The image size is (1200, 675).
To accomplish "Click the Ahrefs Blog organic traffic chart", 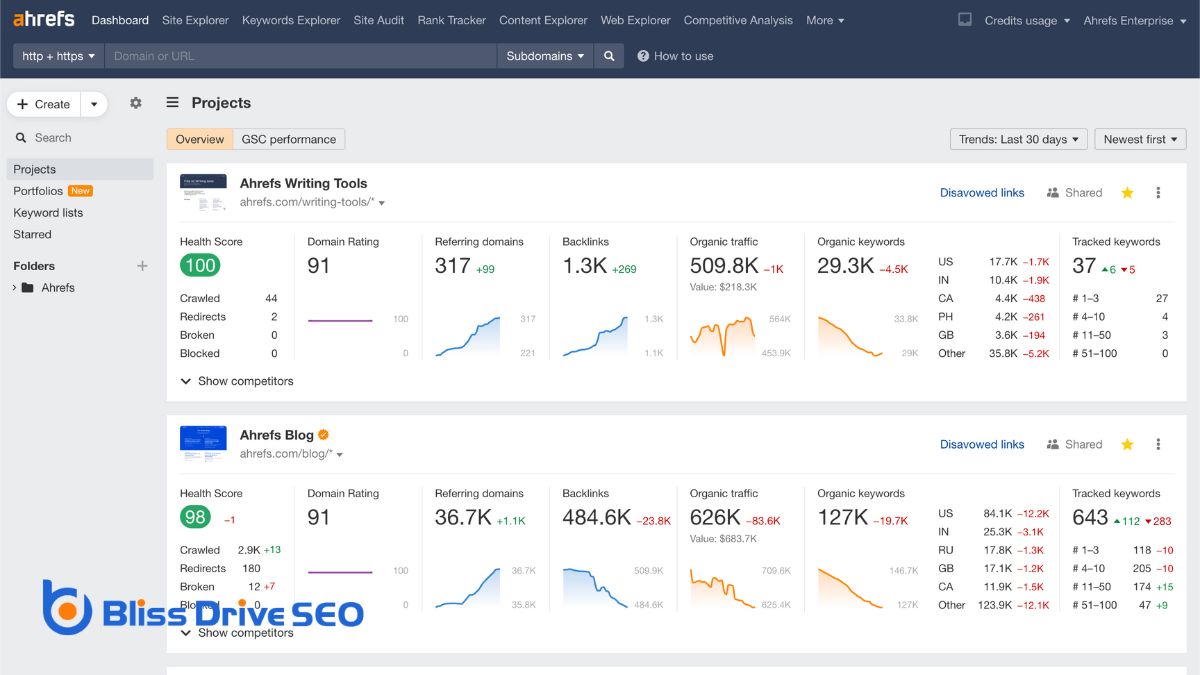I will (722, 588).
